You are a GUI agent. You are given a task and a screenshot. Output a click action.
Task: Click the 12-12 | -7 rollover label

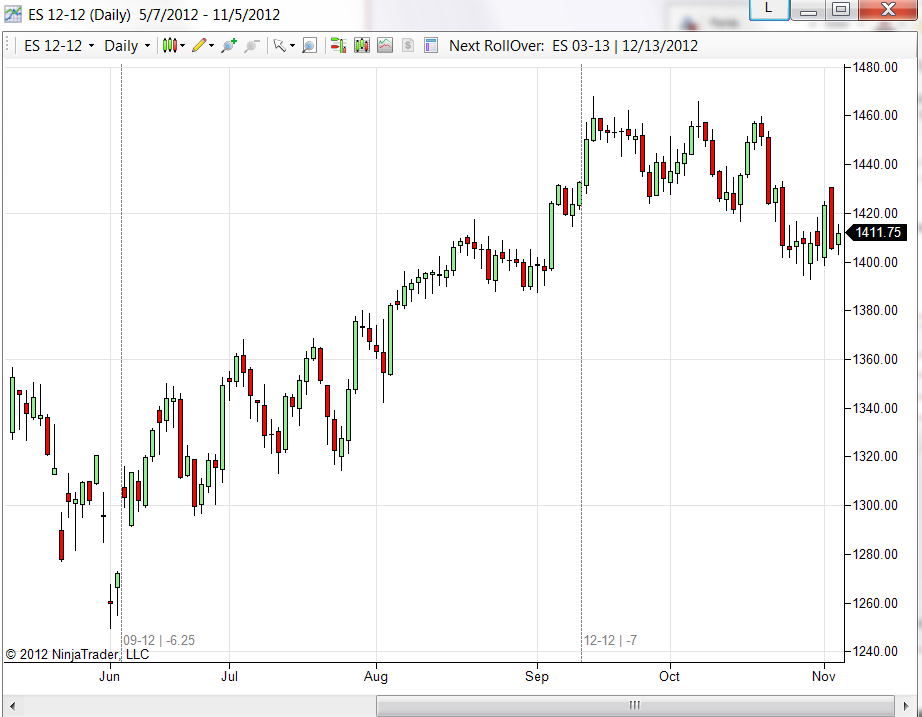610,640
